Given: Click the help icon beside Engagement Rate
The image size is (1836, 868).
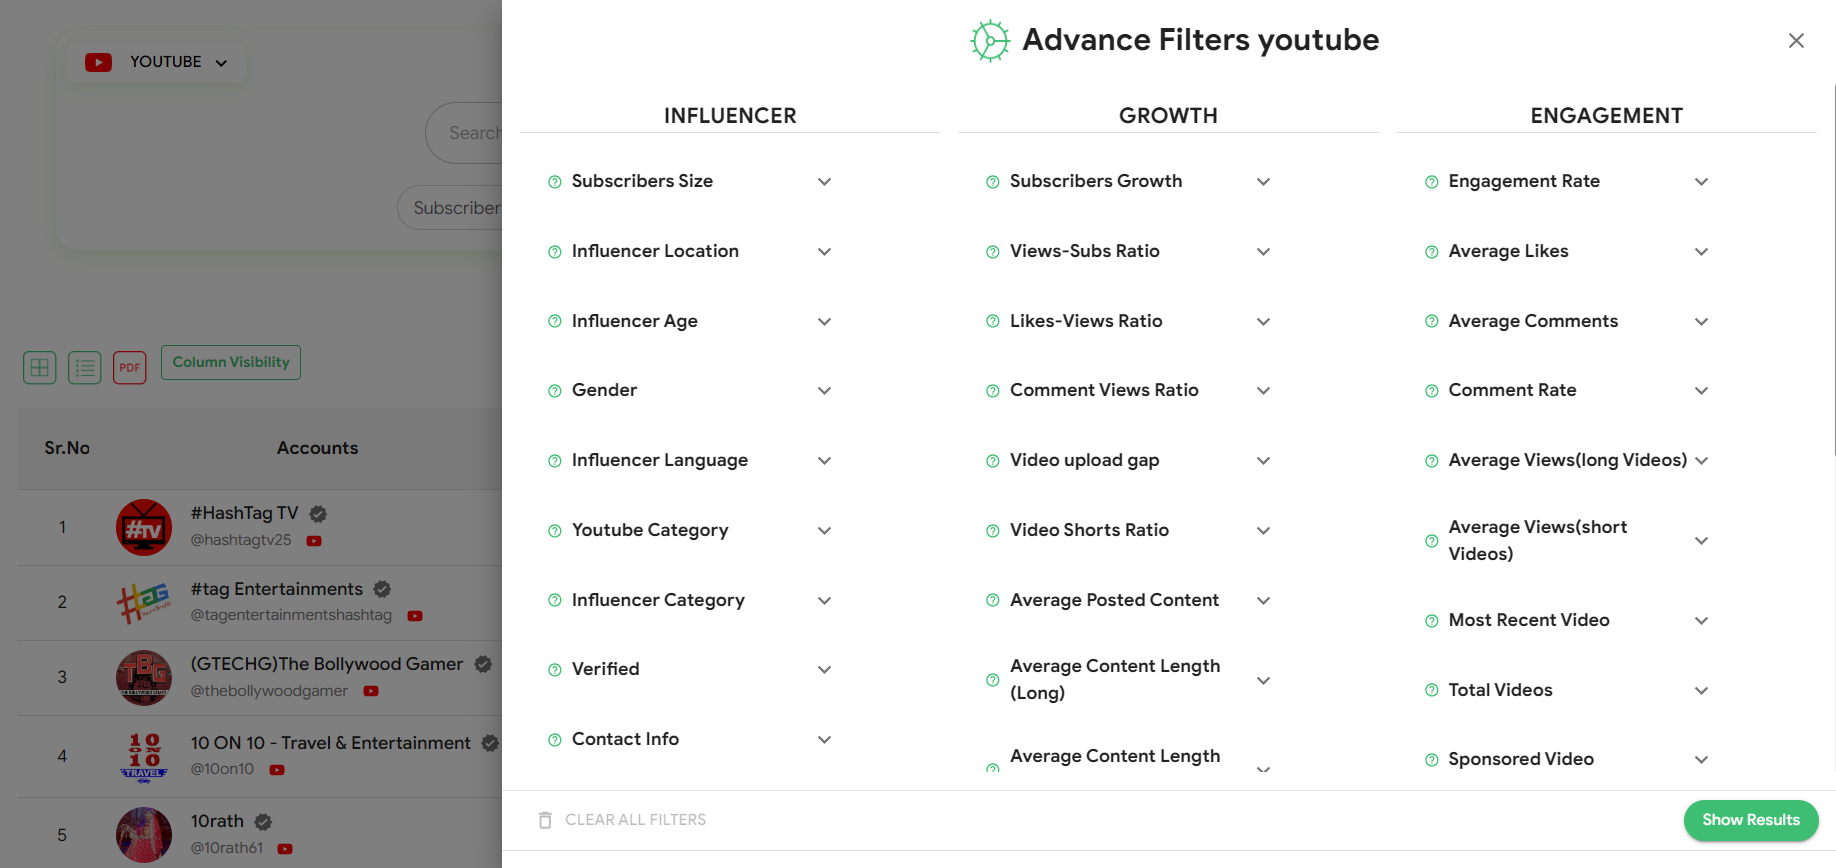Looking at the screenshot, I should point(1431,182).
